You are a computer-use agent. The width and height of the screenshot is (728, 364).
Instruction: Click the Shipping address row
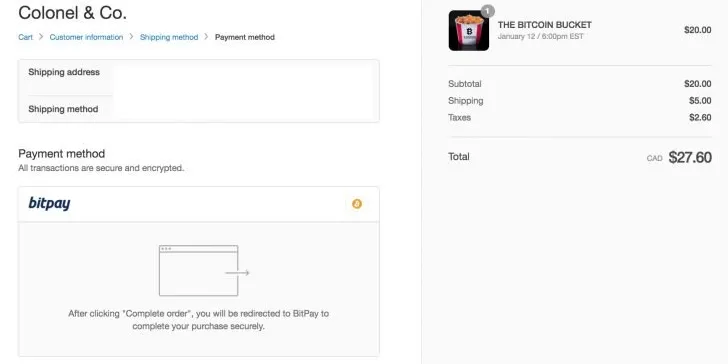[x=199, y=78]
